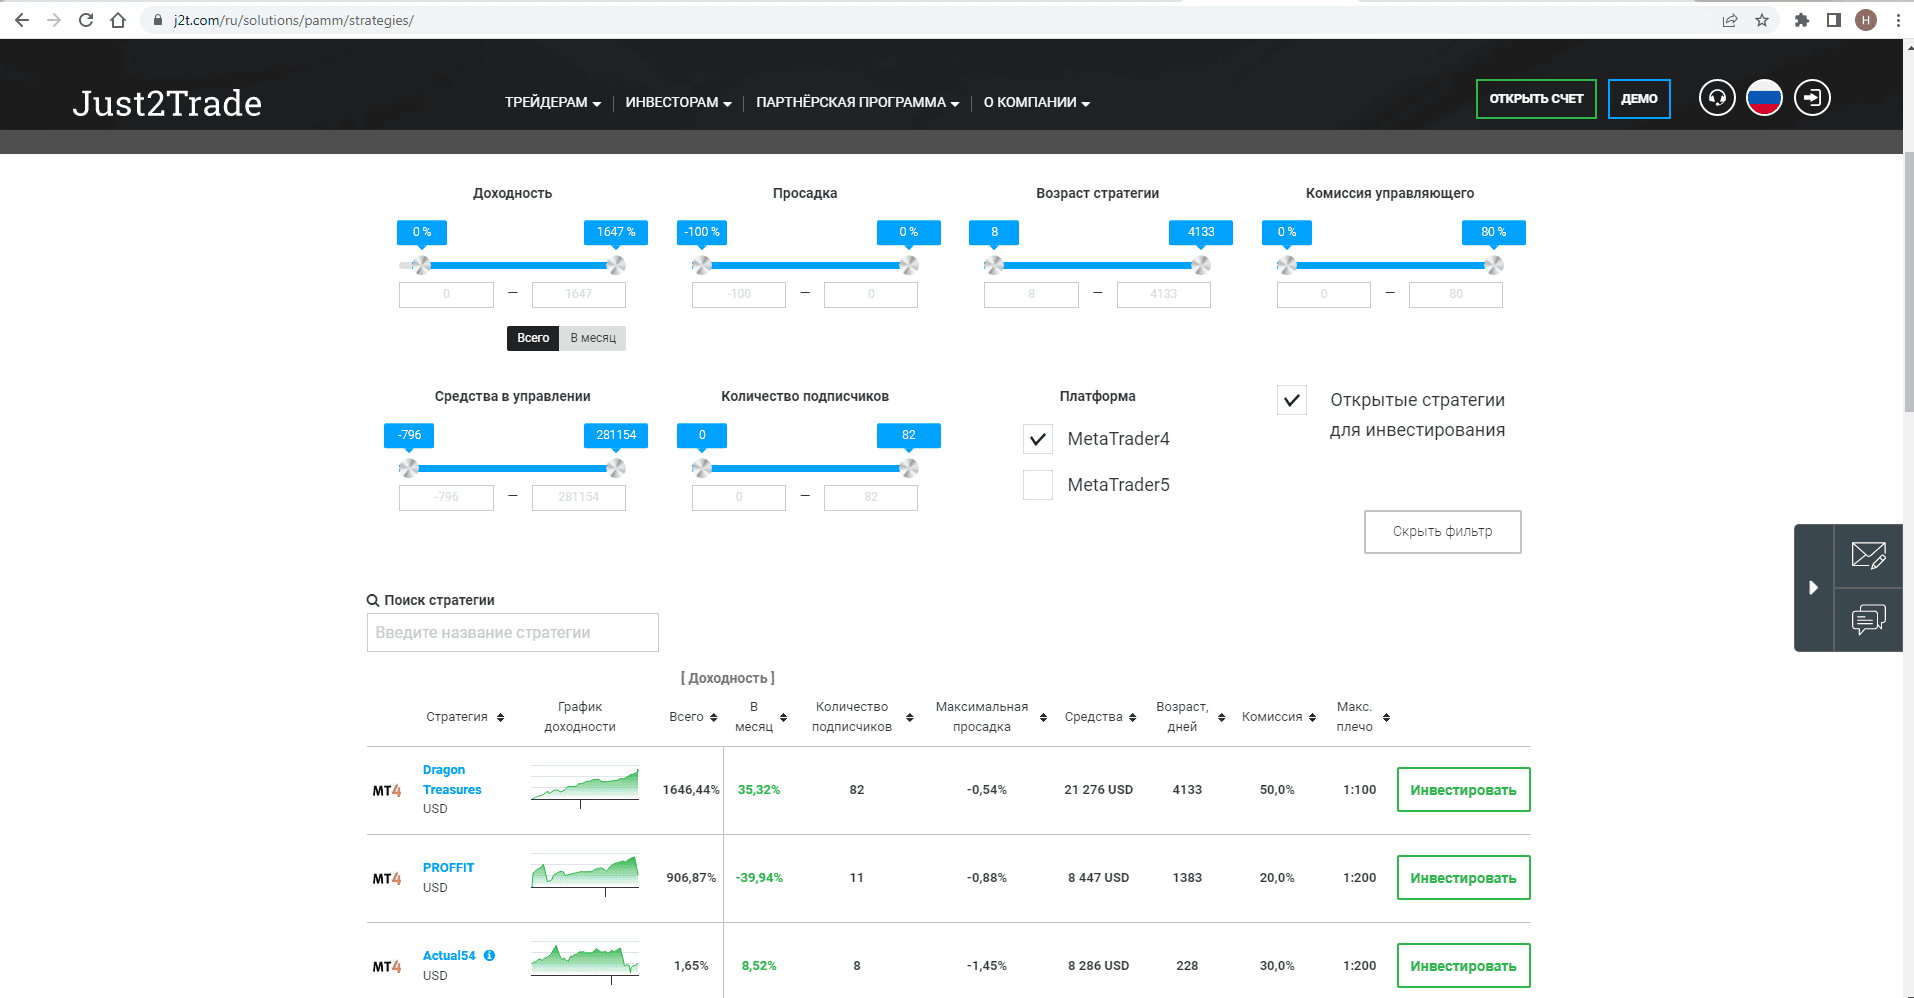1914x998 pixels.
Task: Sort by В месяц column arrows
Action: [x=783, y=717]
